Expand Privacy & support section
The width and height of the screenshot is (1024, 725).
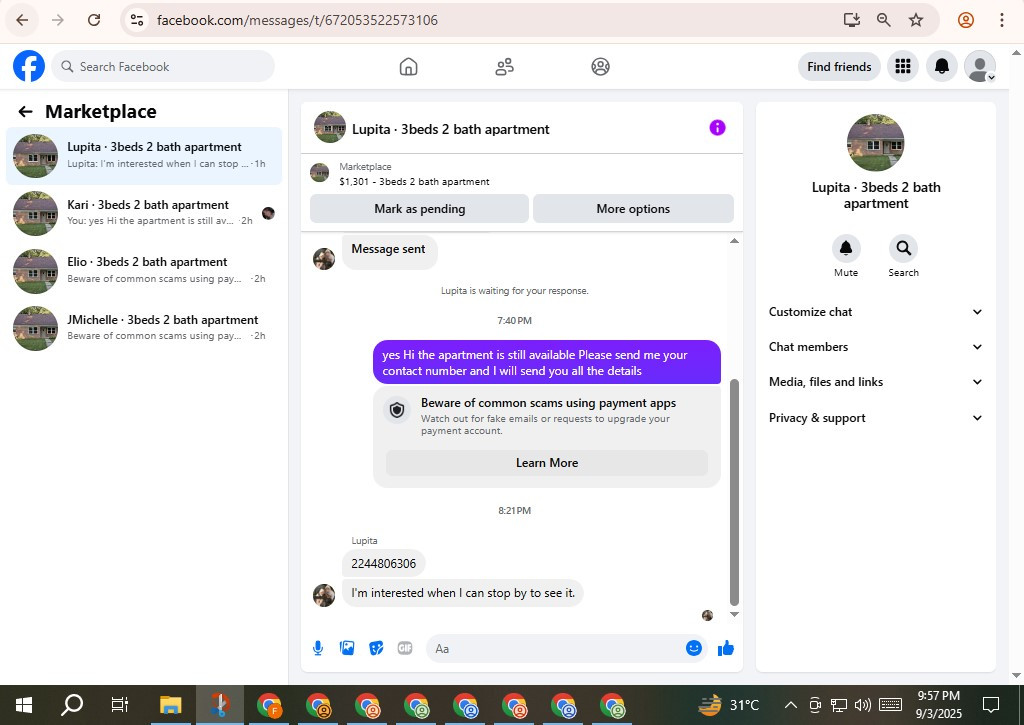coord(875,418)
